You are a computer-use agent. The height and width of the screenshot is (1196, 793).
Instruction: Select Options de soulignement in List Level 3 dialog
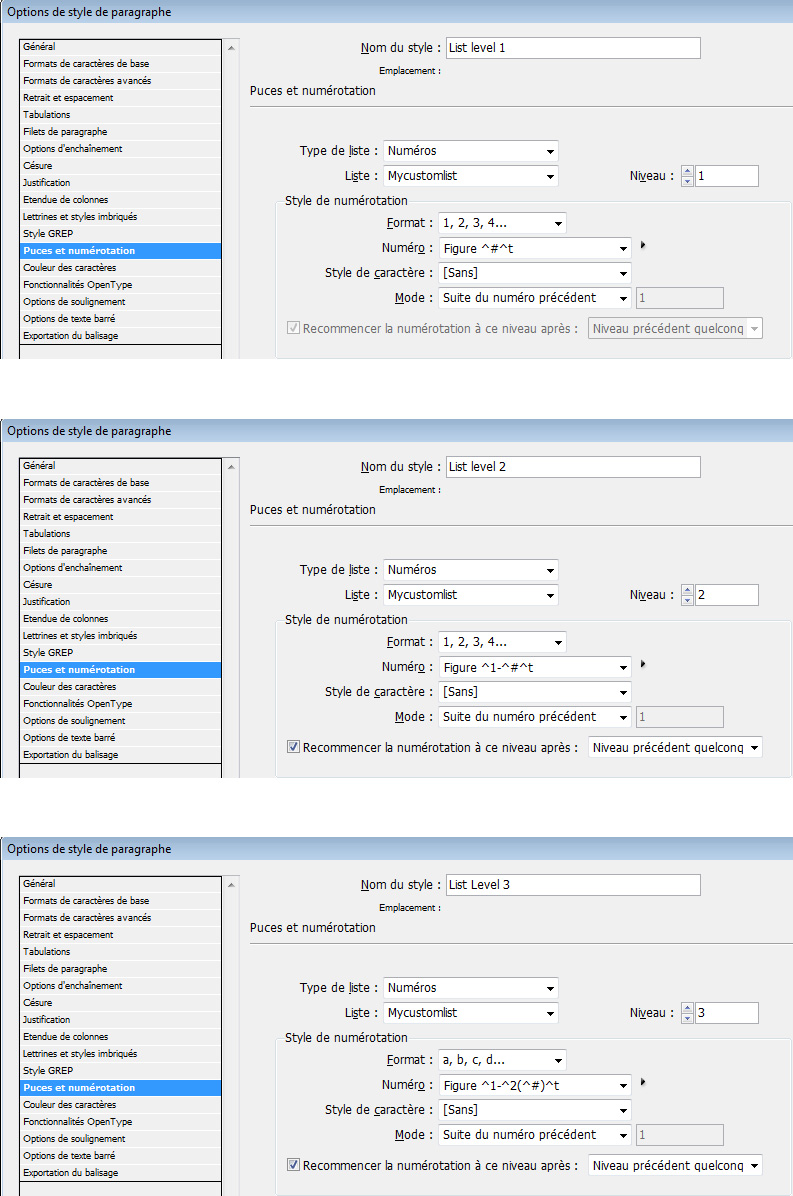[120, 1139]
